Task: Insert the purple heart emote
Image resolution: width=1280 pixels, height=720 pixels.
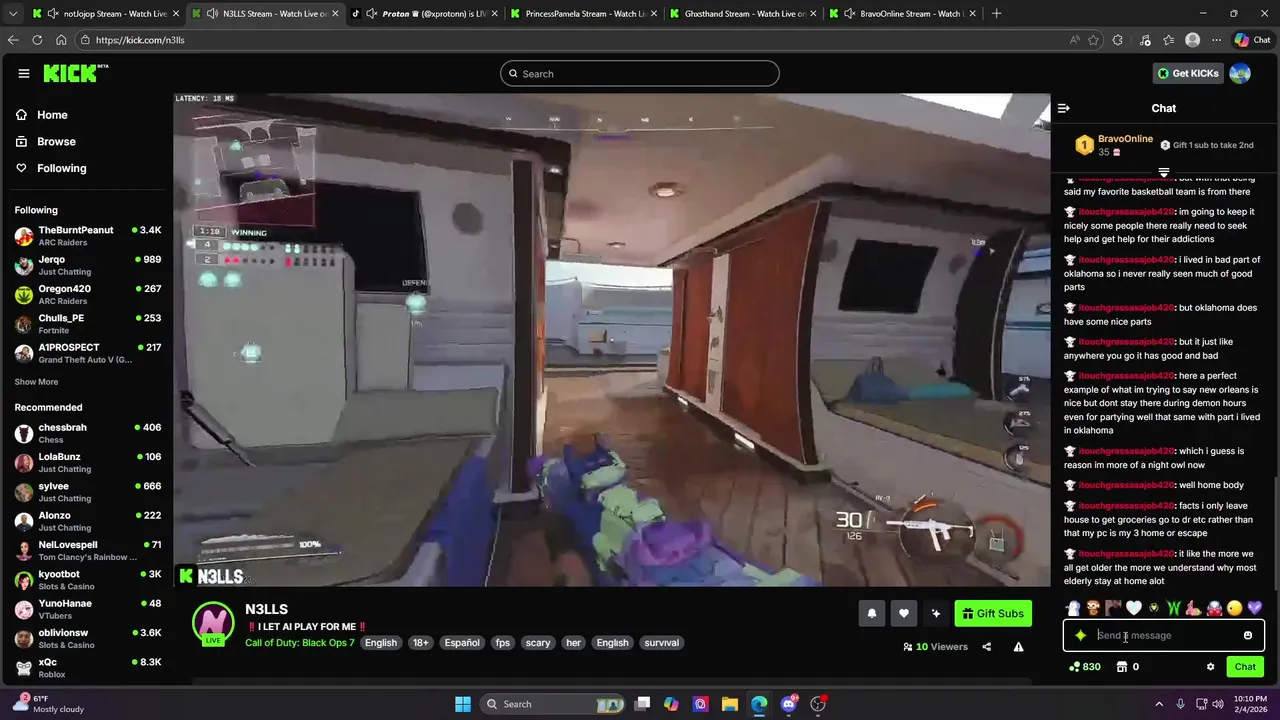Action: point(1255,608)
